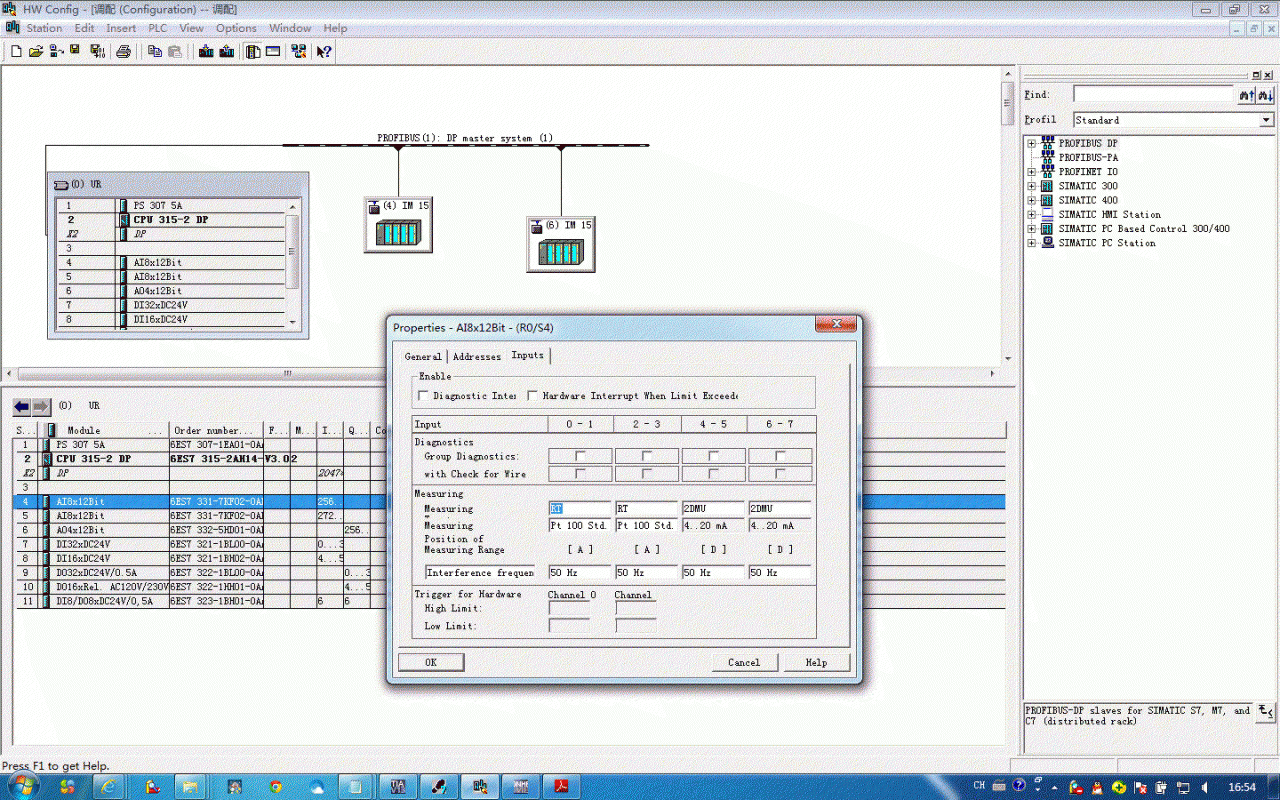Open the Options menu
The width and height of the screenshot is (1280, 800).
pos(236,28)
